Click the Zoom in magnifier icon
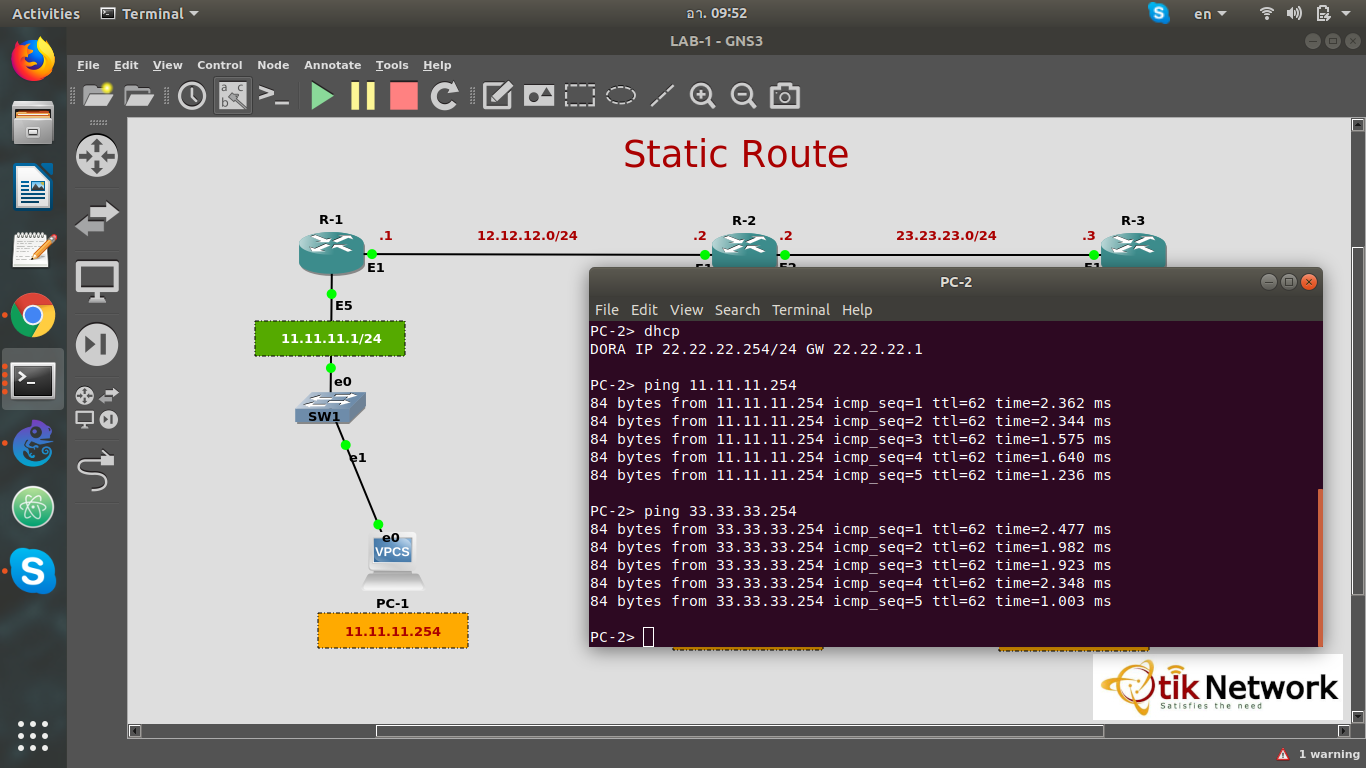This screenshot has height=768, width=1366. pyautogui.click(x=703, y=96)
